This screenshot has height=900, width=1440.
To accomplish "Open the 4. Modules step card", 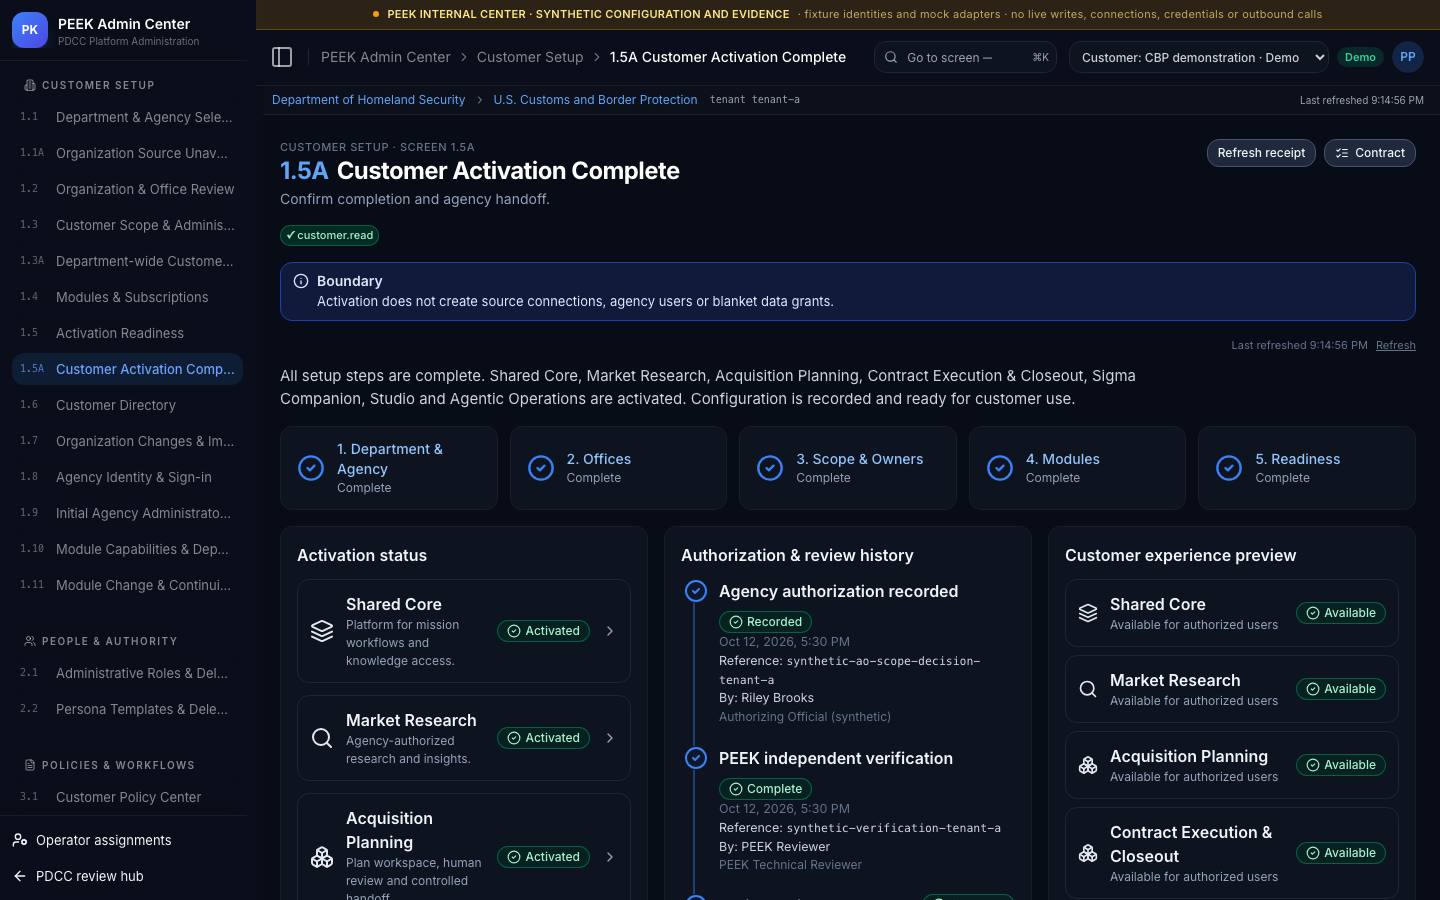I will (1077, 468).
